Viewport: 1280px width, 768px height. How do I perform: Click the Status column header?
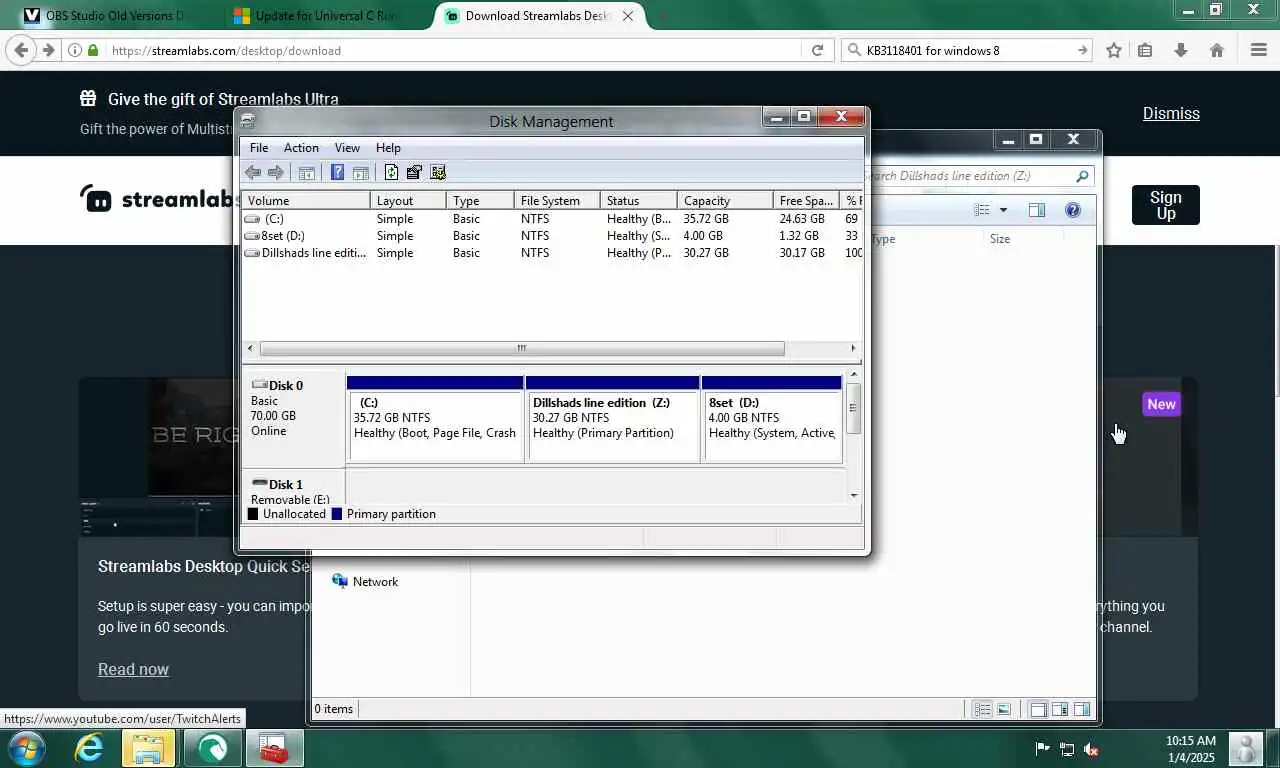(639, 200)
